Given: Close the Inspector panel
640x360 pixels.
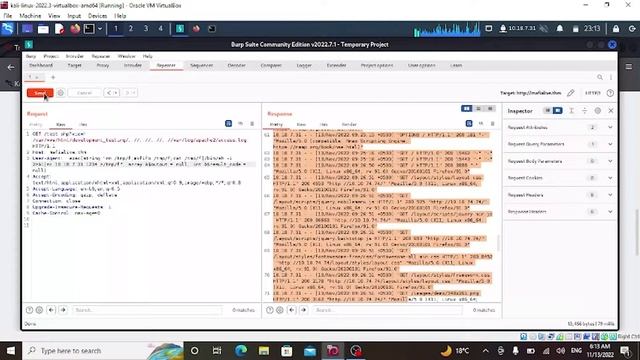Looking at the screenshot, I should pyautogui.click(x=611, y=111).
